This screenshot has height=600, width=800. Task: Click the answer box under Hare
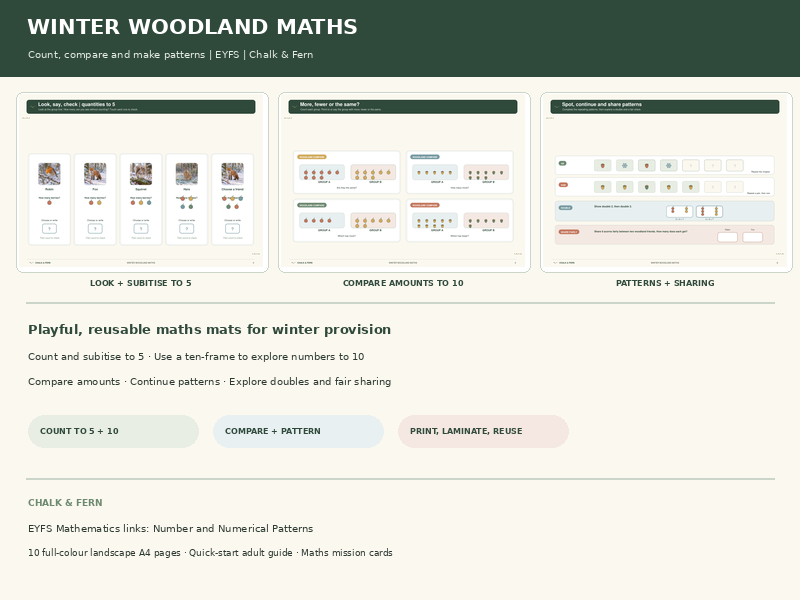[x=187, y=229]
